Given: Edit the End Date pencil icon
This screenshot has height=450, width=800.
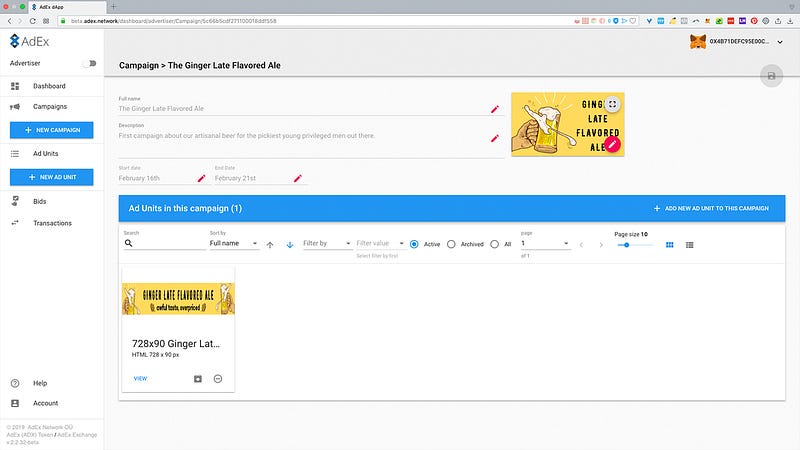Looking at the screenshot, I should click(297, 178).
